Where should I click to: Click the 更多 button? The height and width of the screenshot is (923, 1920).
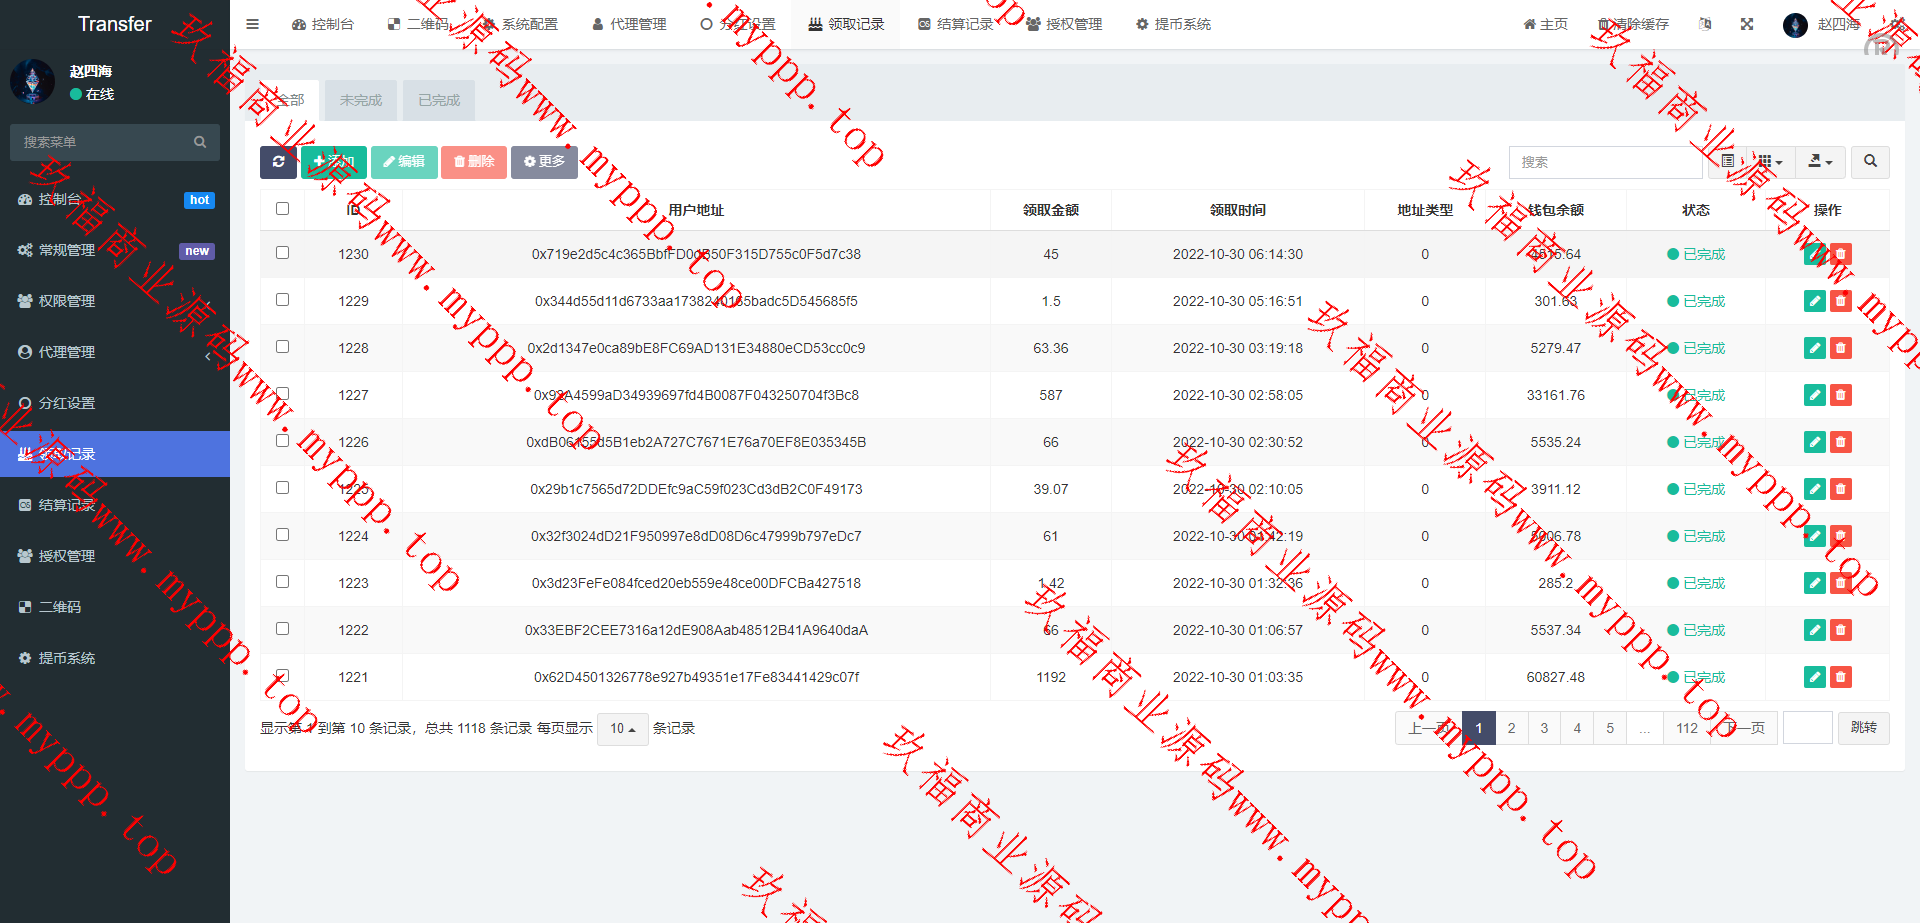(544, 162)
